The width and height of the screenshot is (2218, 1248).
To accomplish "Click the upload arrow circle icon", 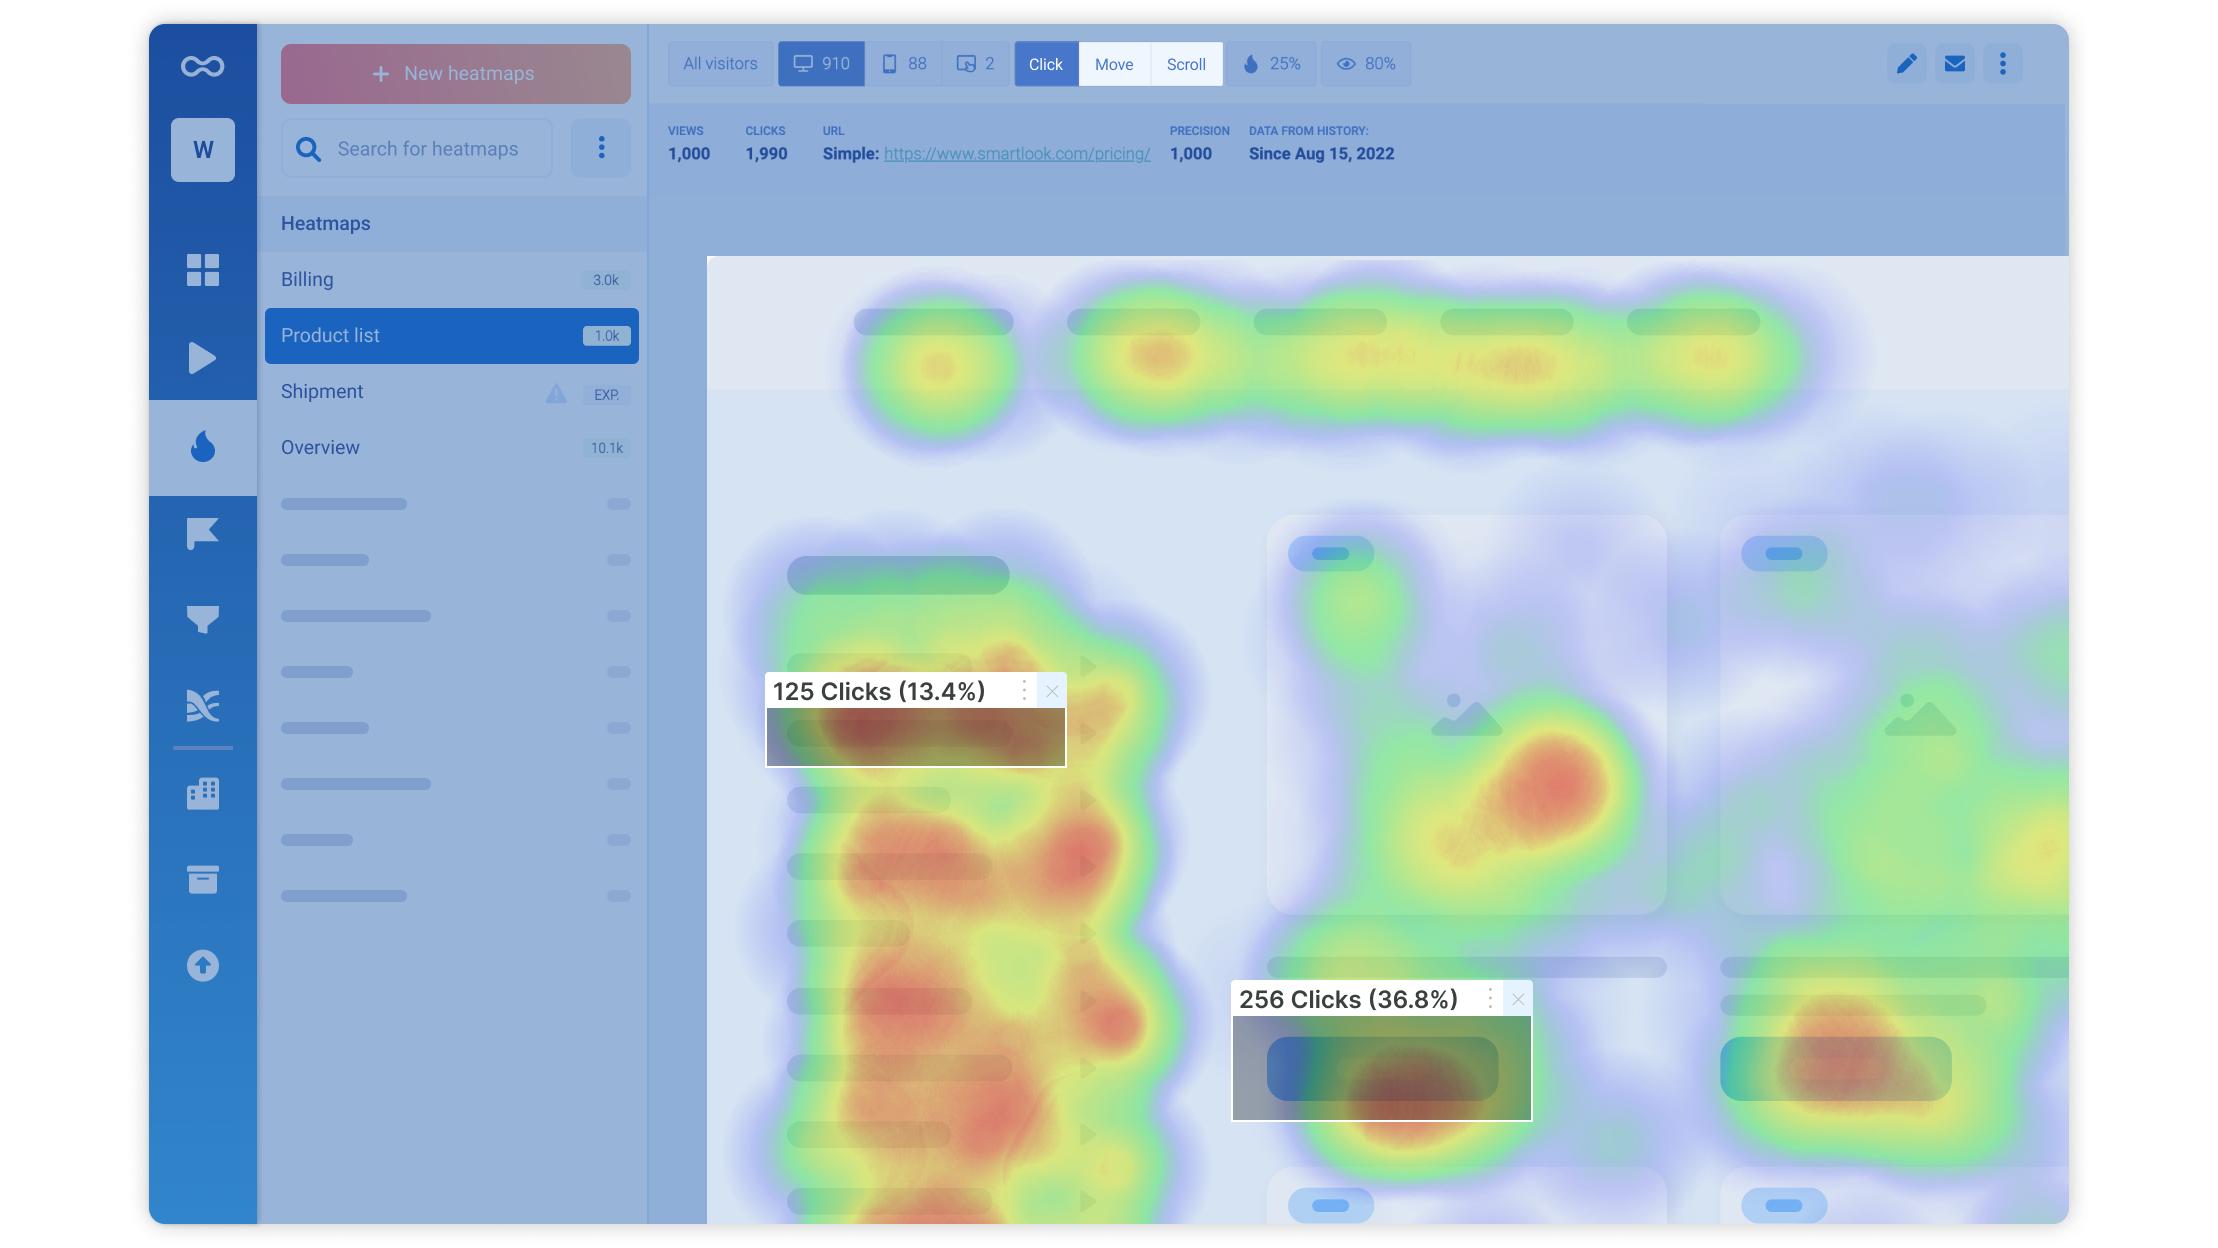I will click(x=202, y=965).
